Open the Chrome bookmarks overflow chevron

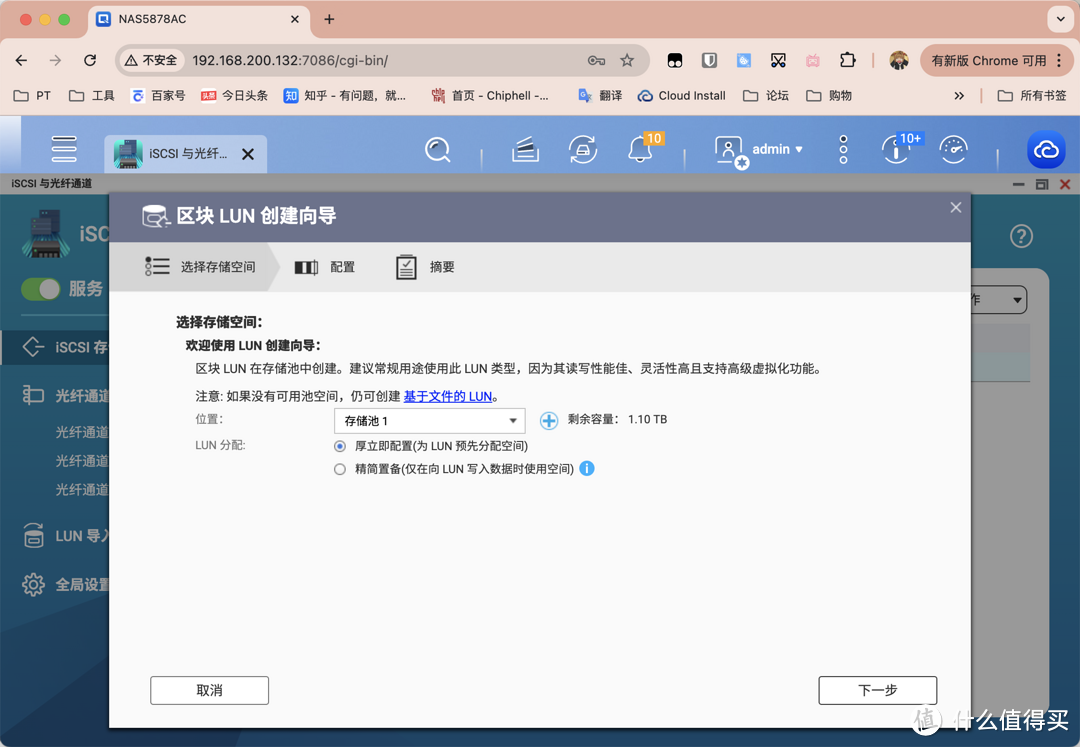959,95
